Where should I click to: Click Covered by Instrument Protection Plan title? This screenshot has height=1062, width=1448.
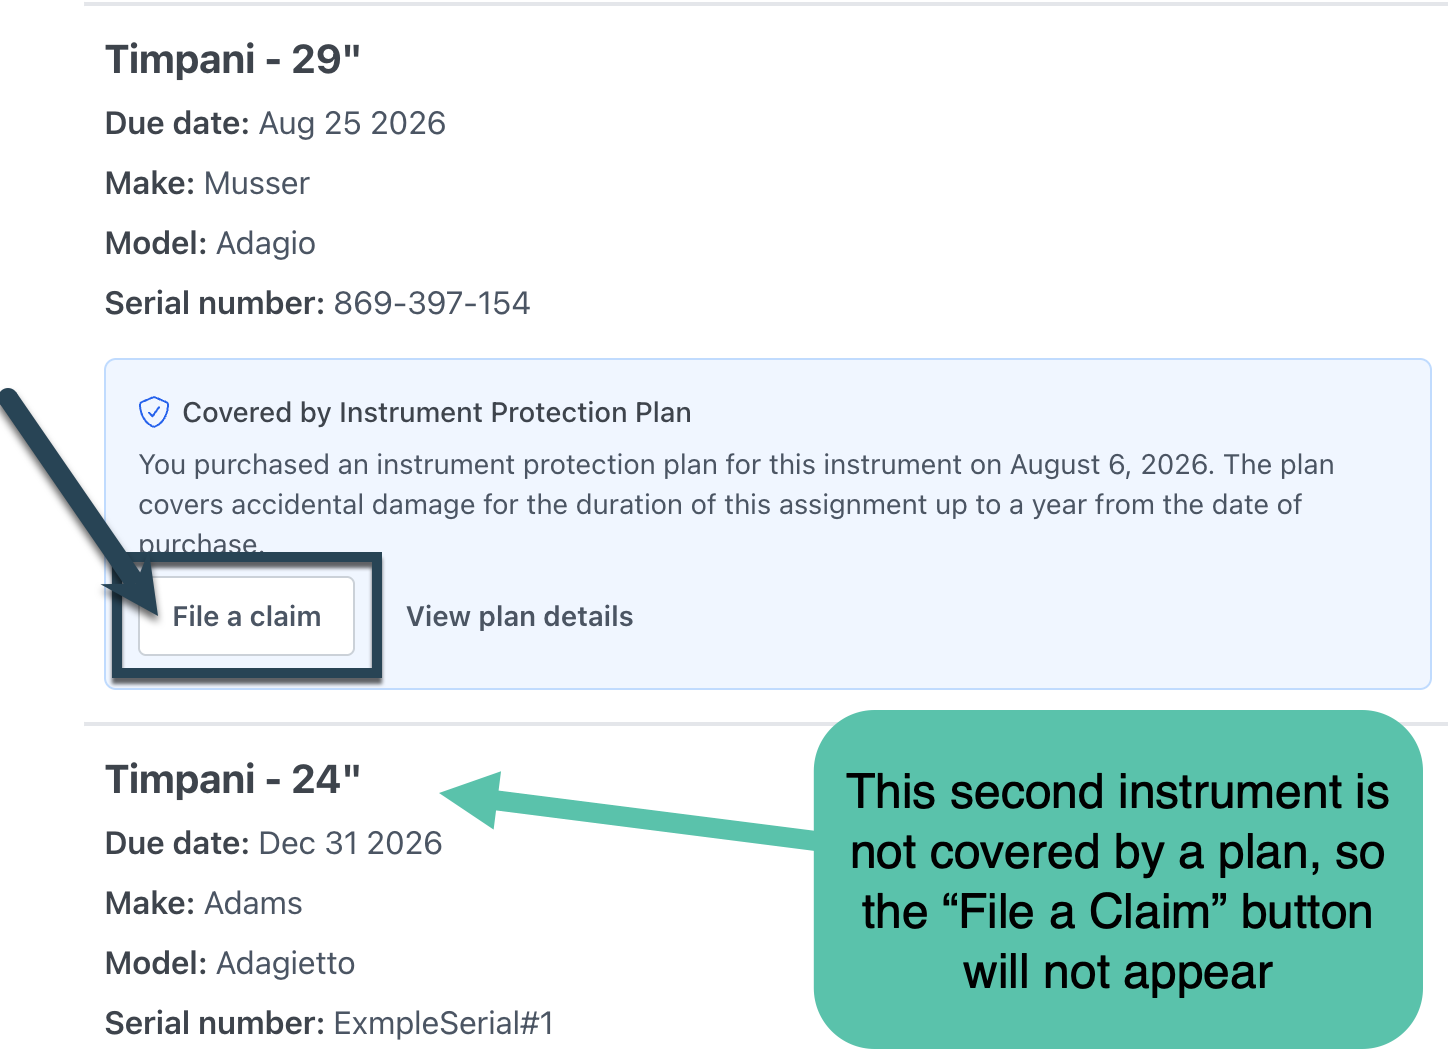click(x=437, y=412)
